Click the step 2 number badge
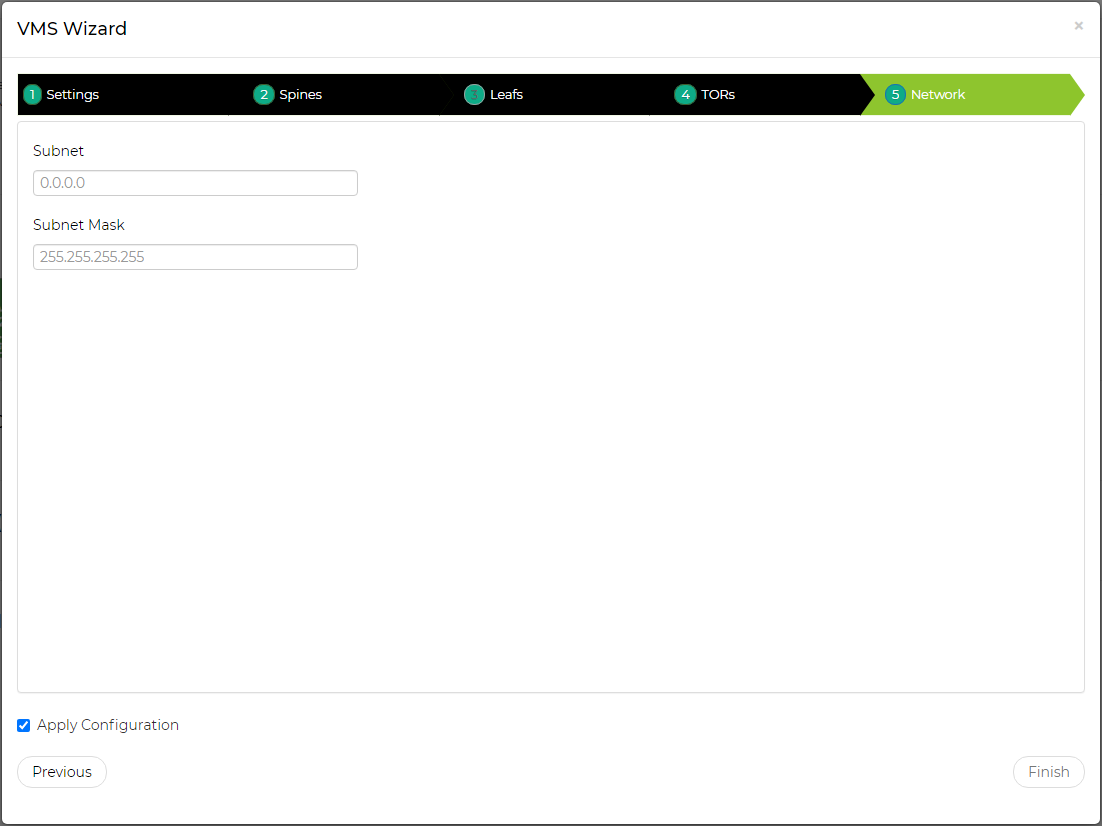 (x=264, y=95)
